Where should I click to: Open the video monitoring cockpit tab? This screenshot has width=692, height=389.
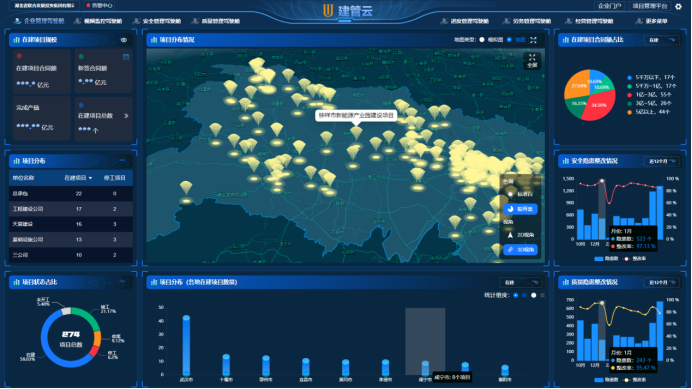(x=98, y=21)
